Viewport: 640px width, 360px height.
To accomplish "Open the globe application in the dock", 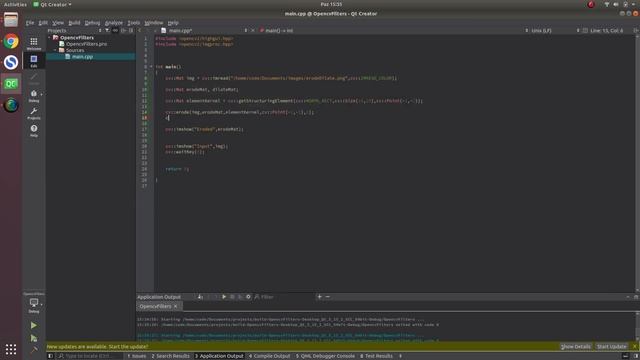I will click(11, 105).
